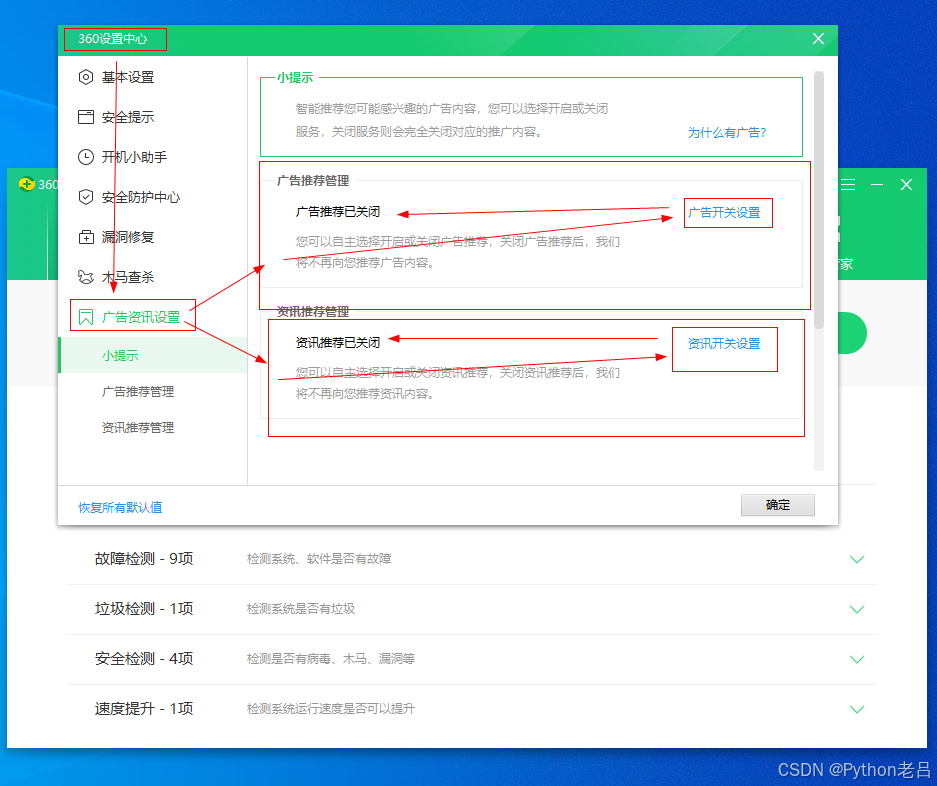Screen dimensions: 937x786
Task: Click 360设置中心 title text
Action: click(113, 39)
